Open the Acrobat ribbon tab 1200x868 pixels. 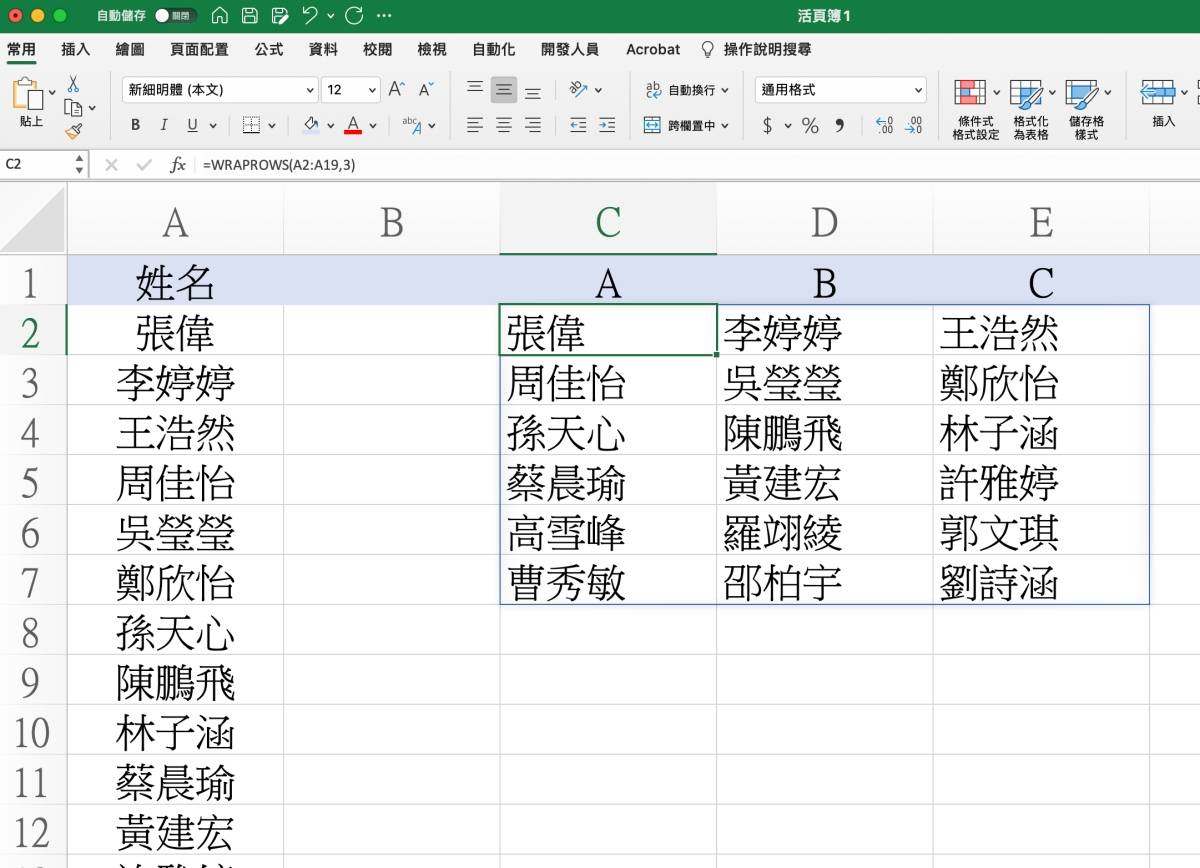[x=652, y=49]
